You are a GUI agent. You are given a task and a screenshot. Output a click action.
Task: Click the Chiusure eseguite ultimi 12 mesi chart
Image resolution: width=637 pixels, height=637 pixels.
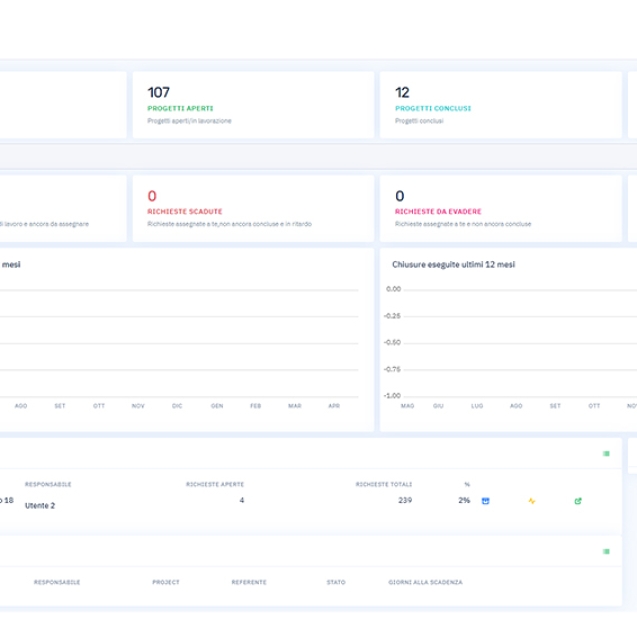[507, 340]
